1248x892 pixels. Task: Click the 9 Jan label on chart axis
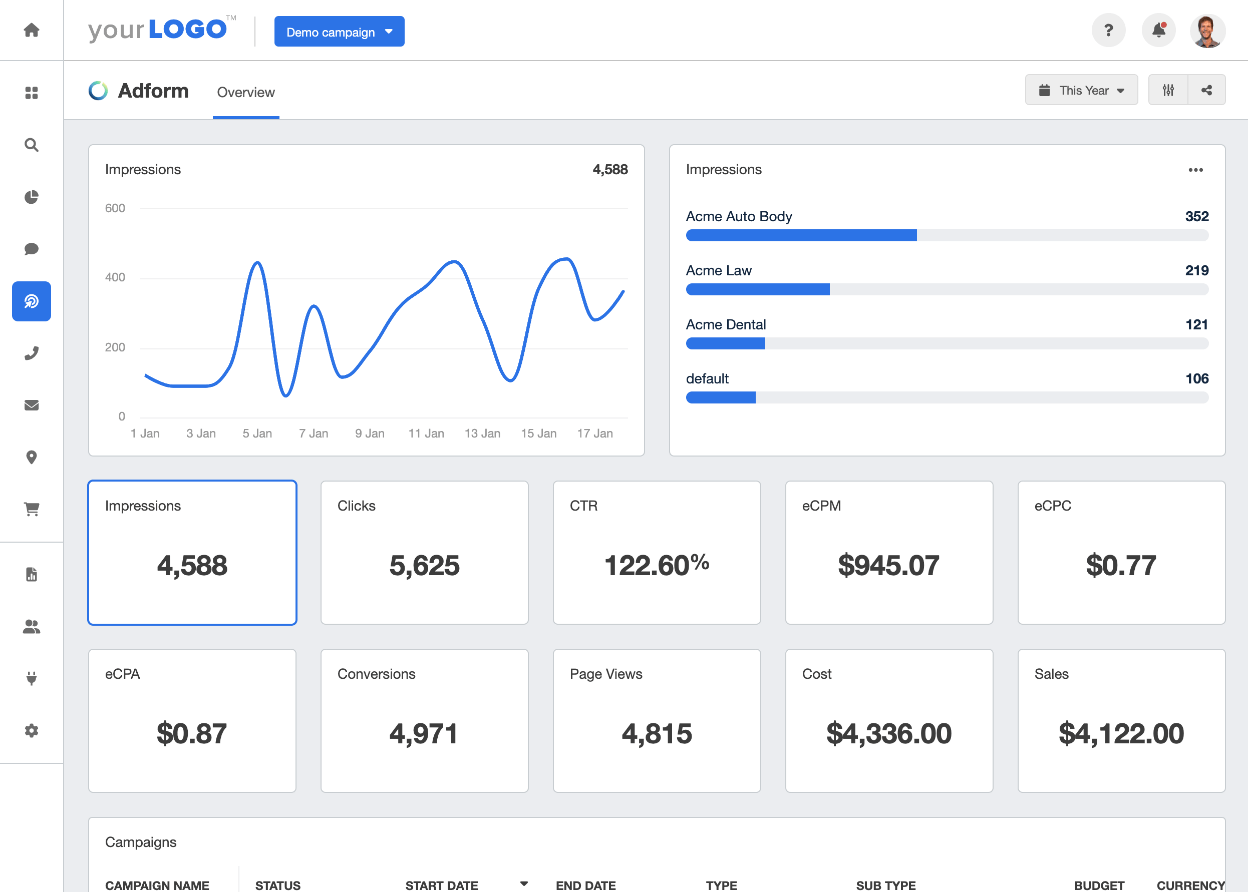(x=369, y=433)
